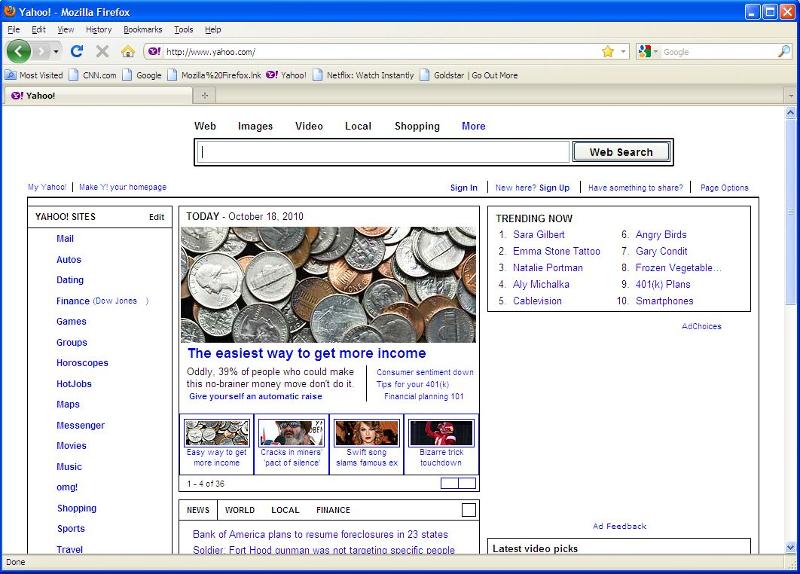
Task: Click the Yahoo web search text box
Action: [x=383, y=152]
